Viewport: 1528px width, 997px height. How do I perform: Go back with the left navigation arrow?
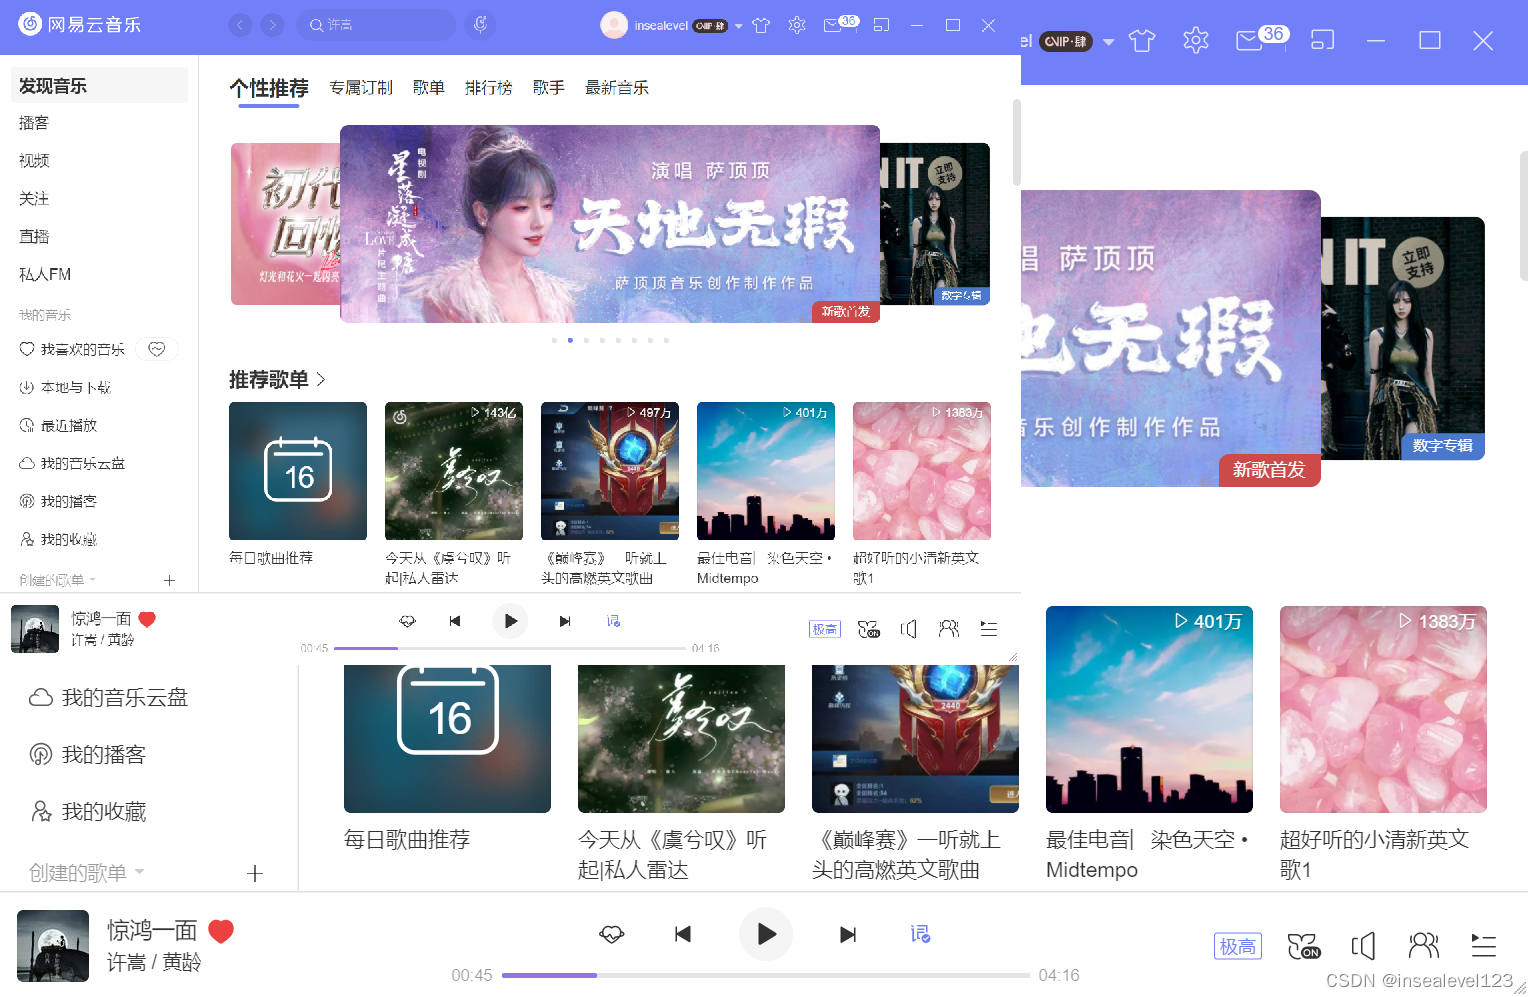[x=240, y=25]
